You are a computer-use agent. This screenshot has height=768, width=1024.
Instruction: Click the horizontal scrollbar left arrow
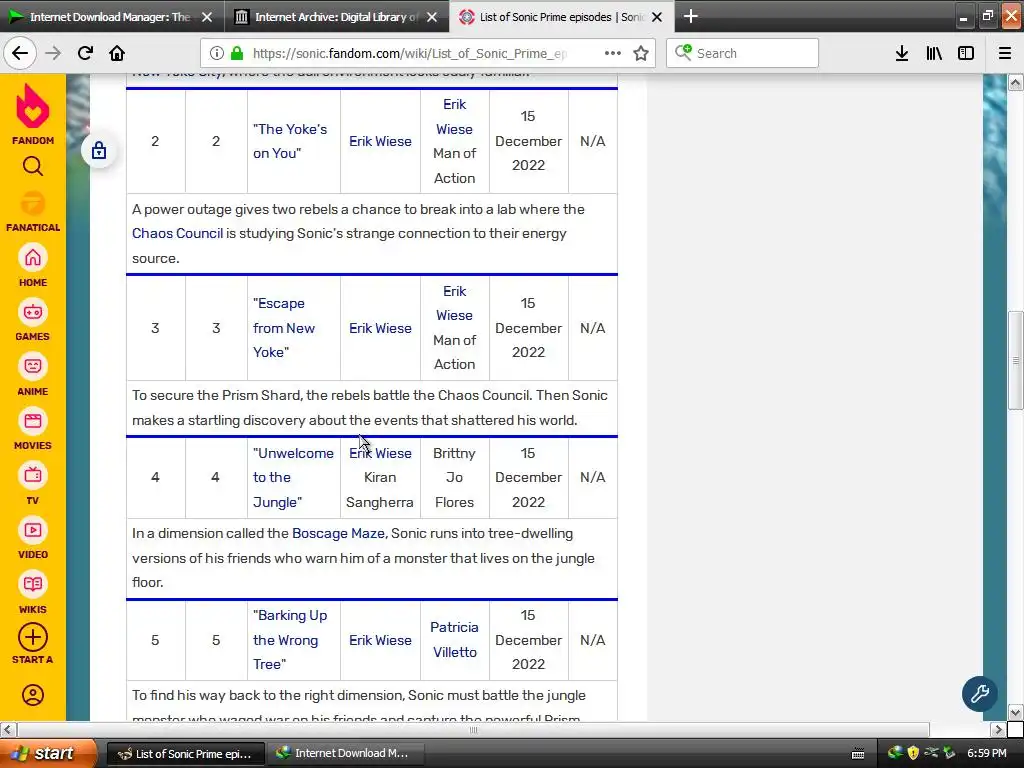7,729
